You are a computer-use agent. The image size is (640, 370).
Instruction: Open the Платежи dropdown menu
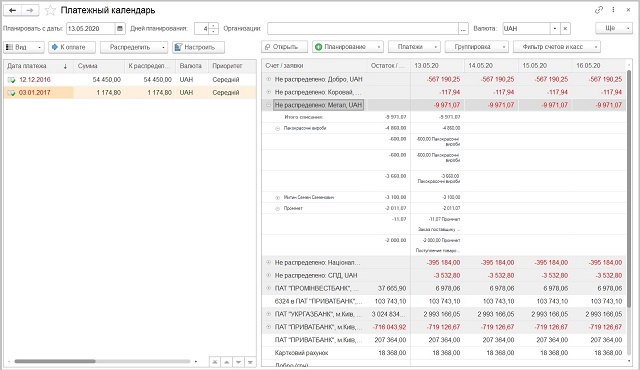click(x=414, y=47)
